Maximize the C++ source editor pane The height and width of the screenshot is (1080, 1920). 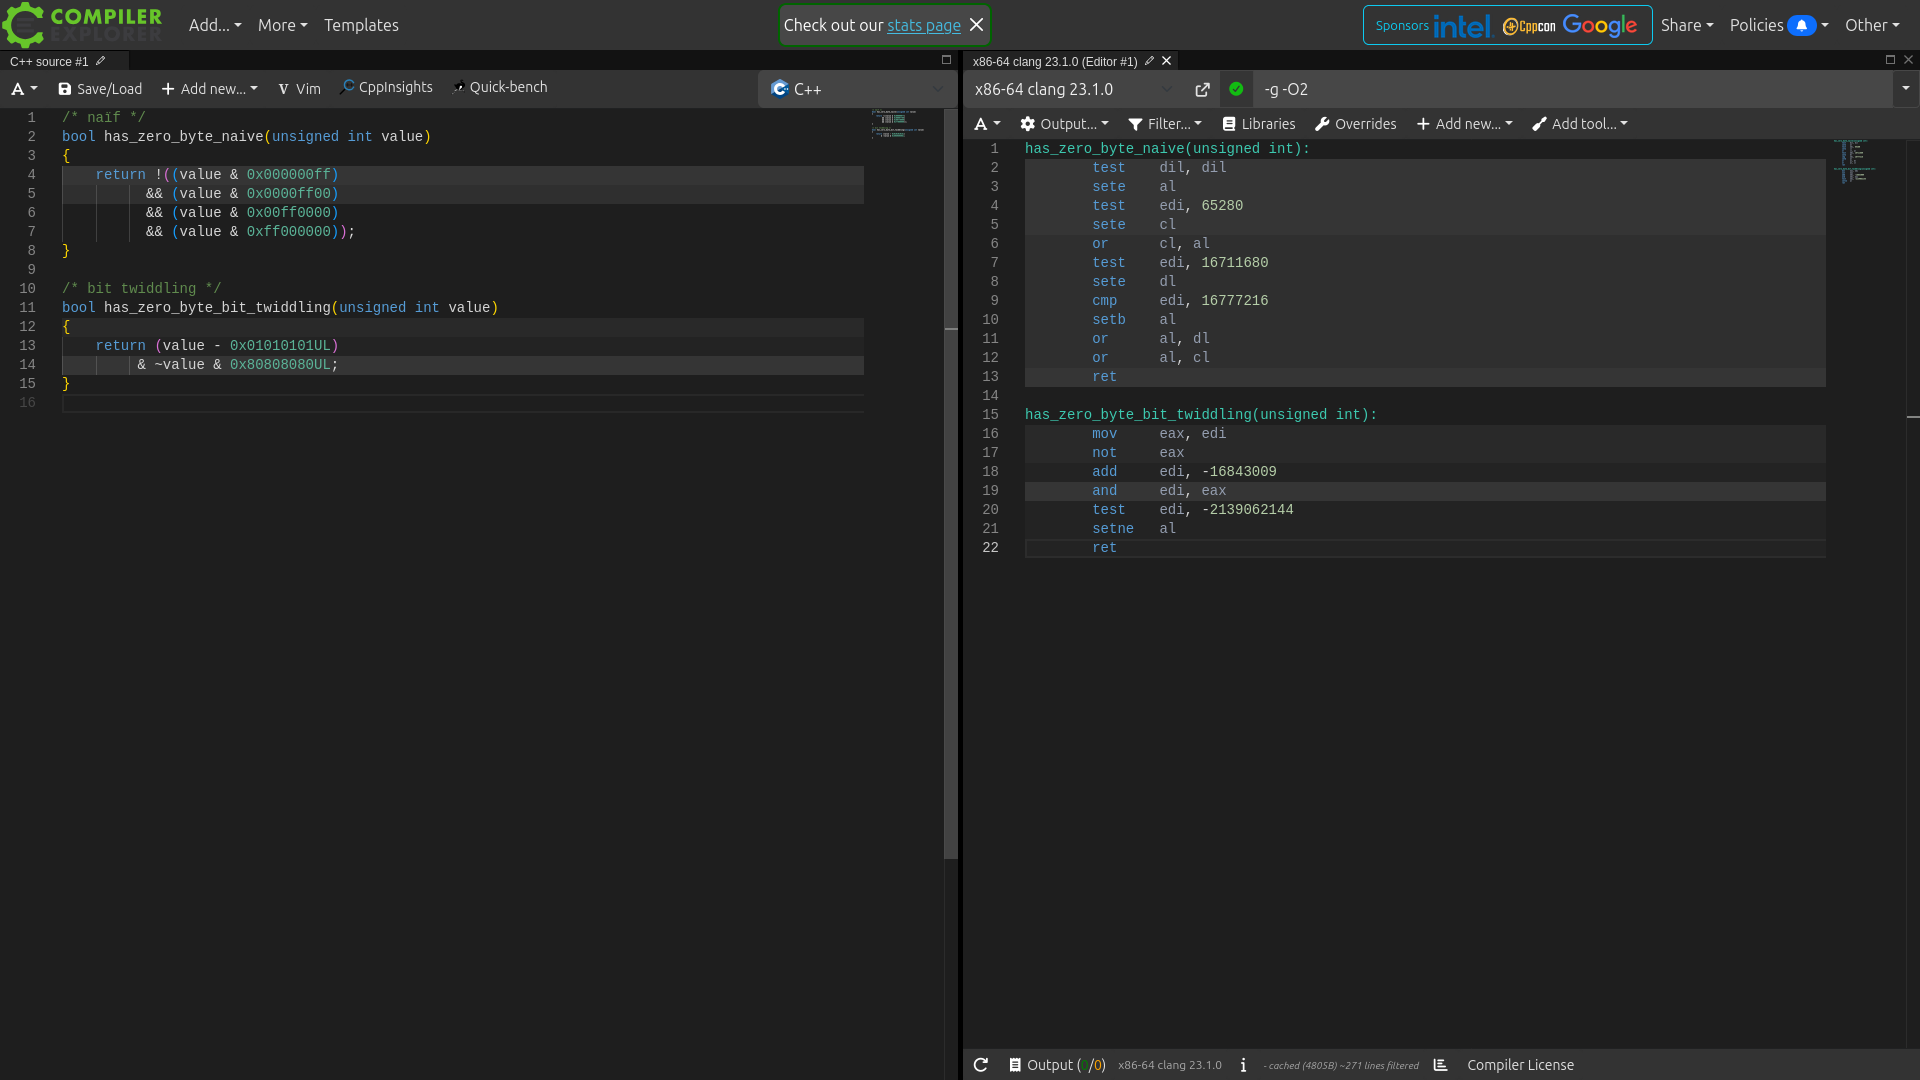(946, 60)
